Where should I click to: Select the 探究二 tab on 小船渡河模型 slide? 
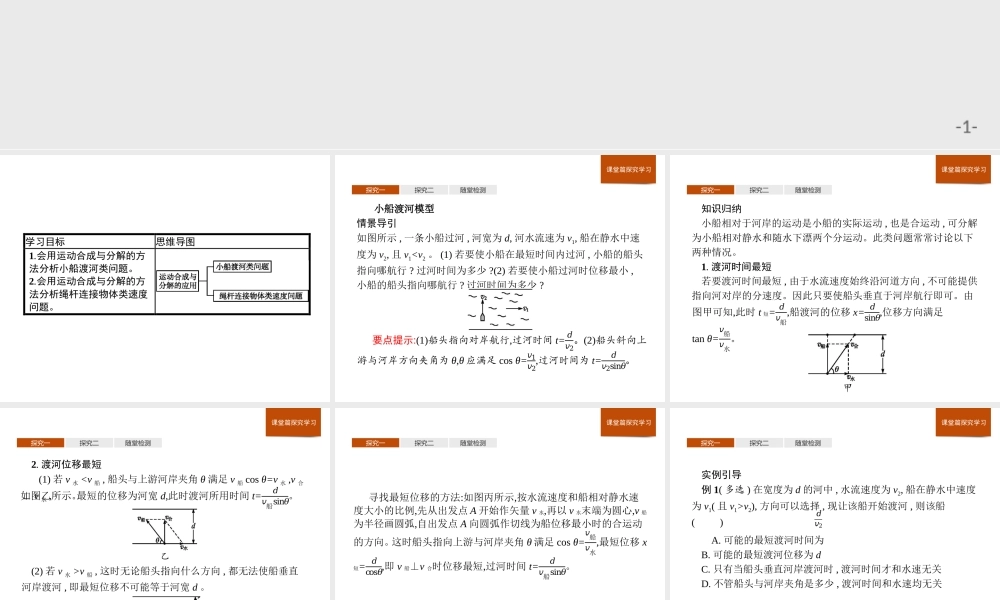coord(425,189)
